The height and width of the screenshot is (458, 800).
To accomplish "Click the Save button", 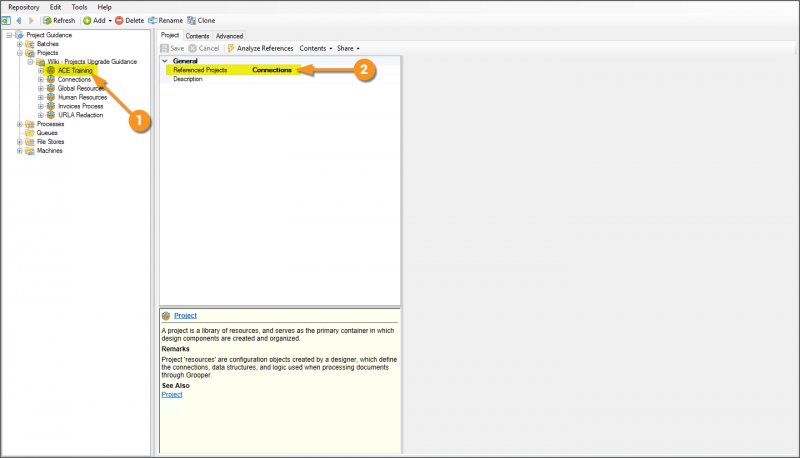I will [172, 48].
